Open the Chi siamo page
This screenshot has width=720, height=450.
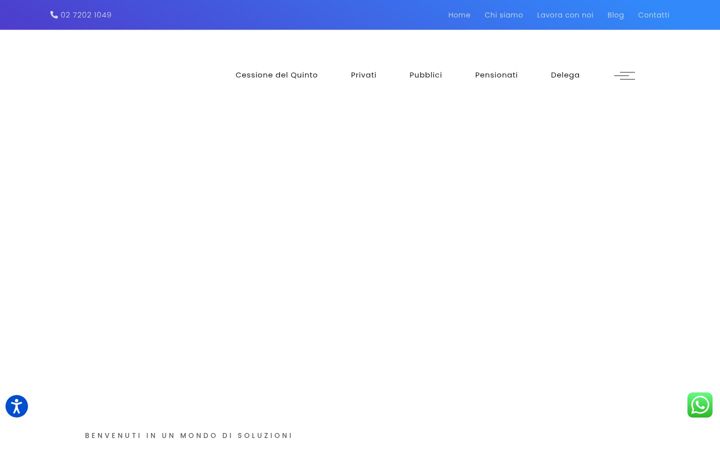[504, 15]
